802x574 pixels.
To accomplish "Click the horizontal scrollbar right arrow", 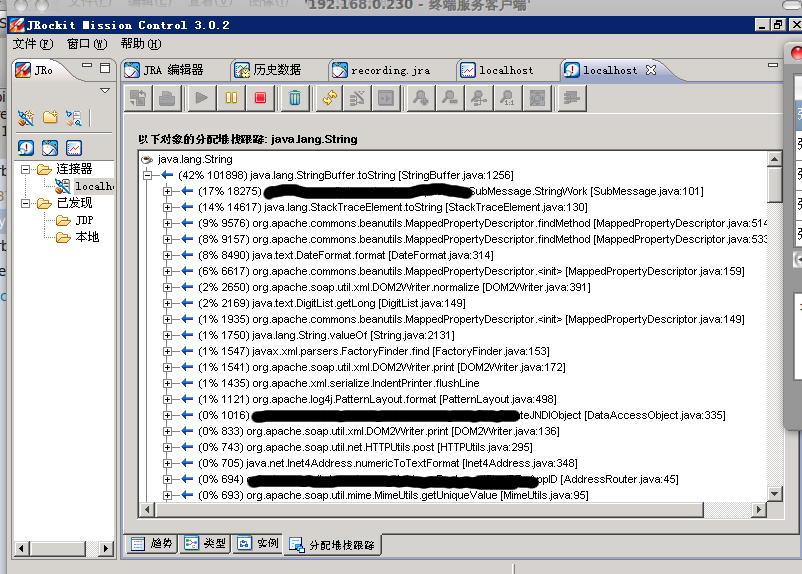I will click(x=759, y=510).
